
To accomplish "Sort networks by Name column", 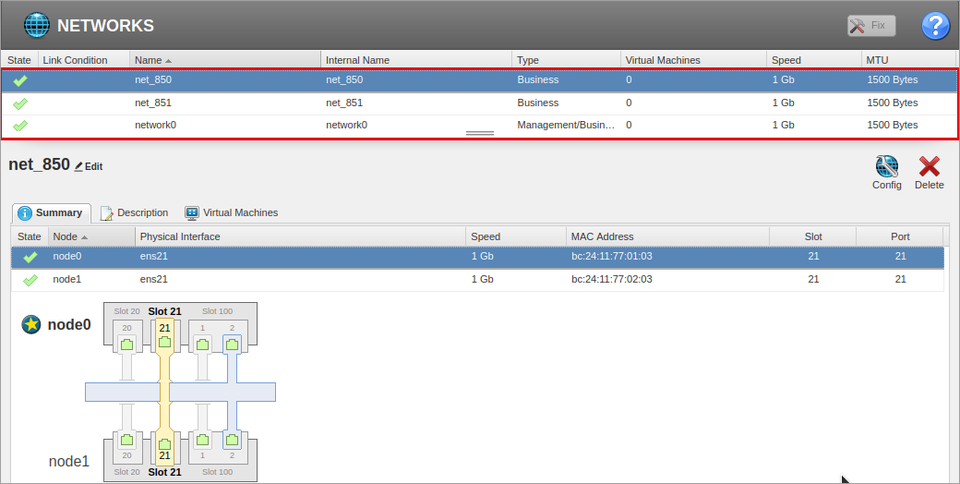I will point(225,60).
